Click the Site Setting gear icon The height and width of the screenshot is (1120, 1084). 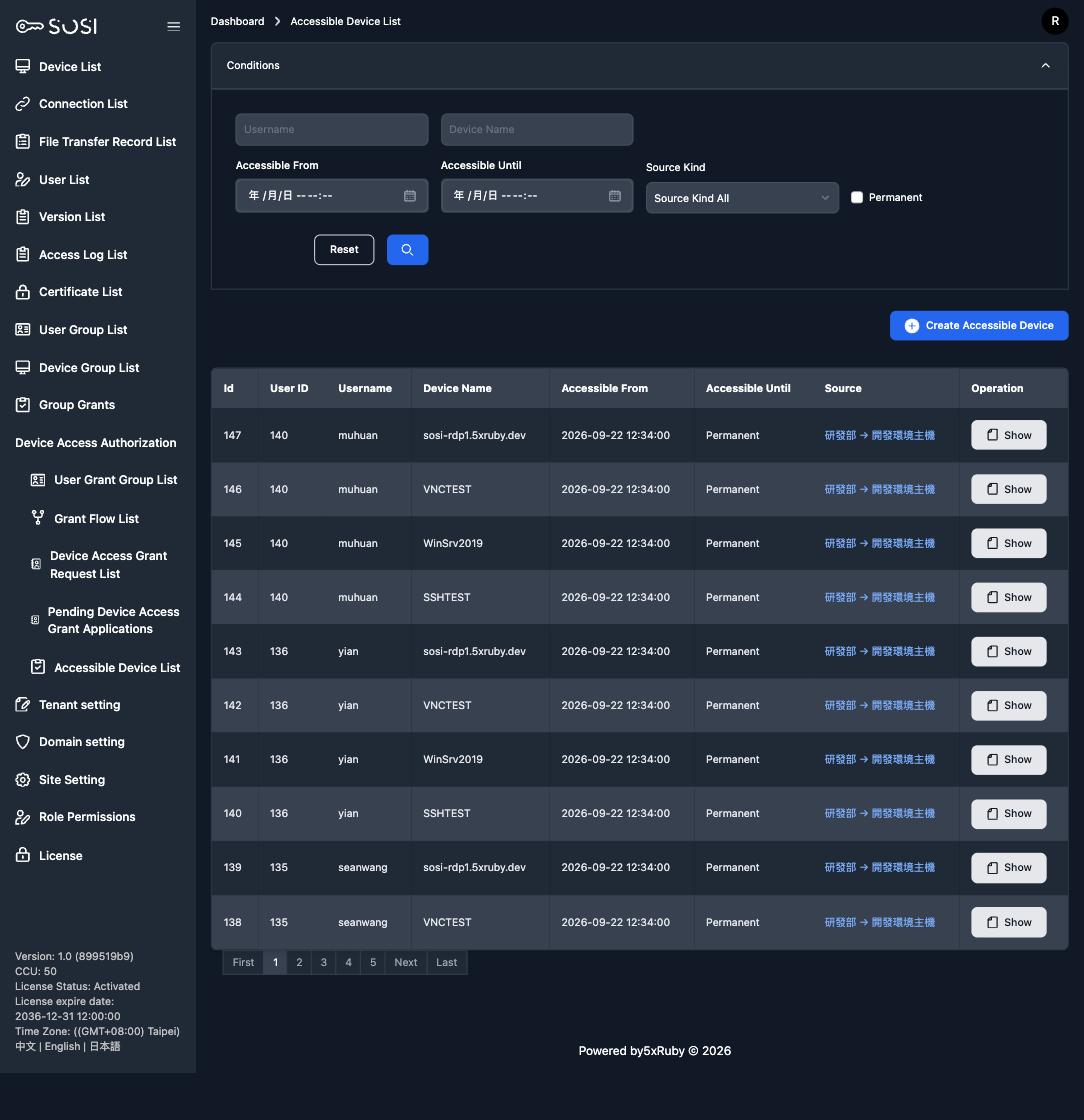[x=23, y=779]
